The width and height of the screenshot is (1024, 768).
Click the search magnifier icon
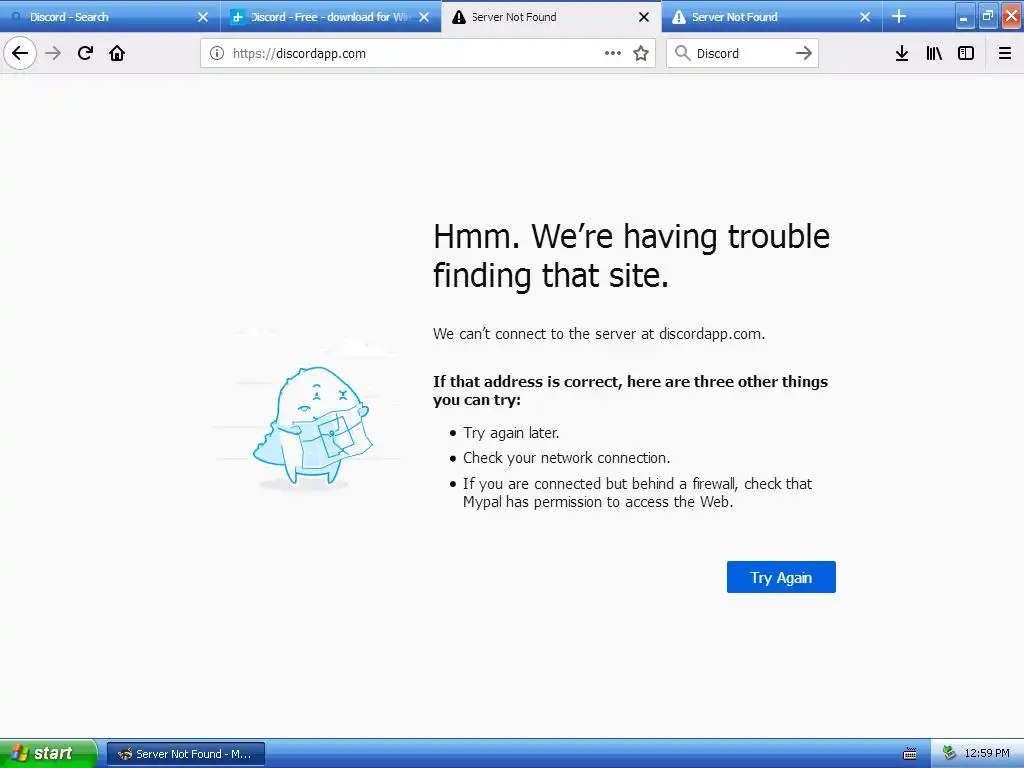[x=682, y=53]
